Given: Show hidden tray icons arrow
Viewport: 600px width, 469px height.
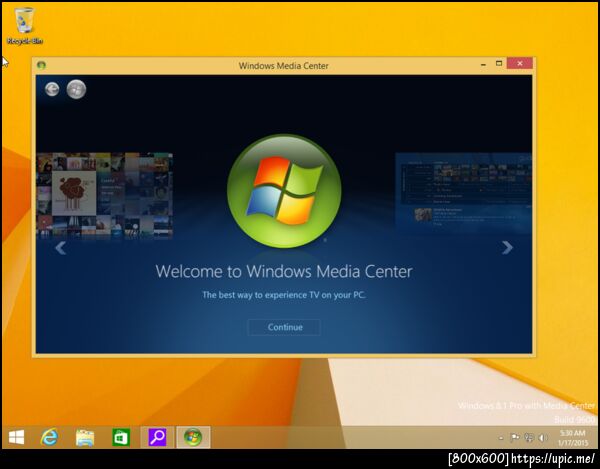Looking at the screenshot, I should coord(501,438).
